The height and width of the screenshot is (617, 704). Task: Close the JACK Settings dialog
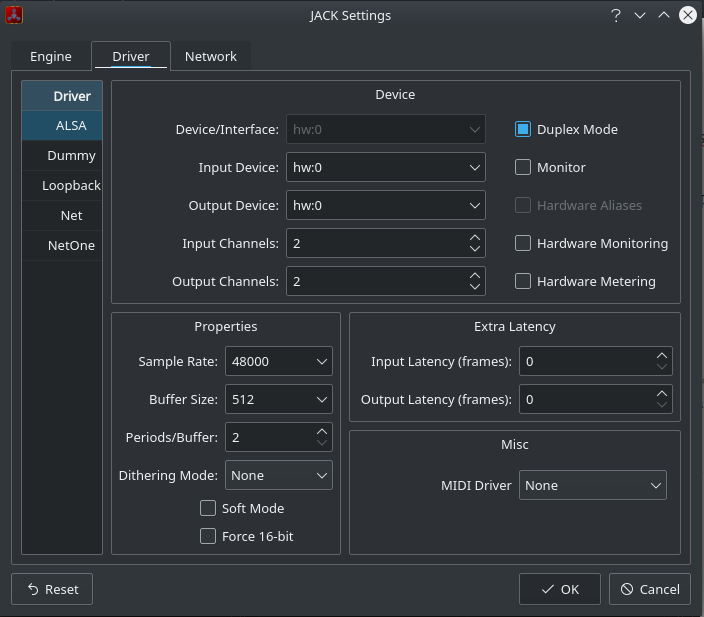[x=687, y=15]
